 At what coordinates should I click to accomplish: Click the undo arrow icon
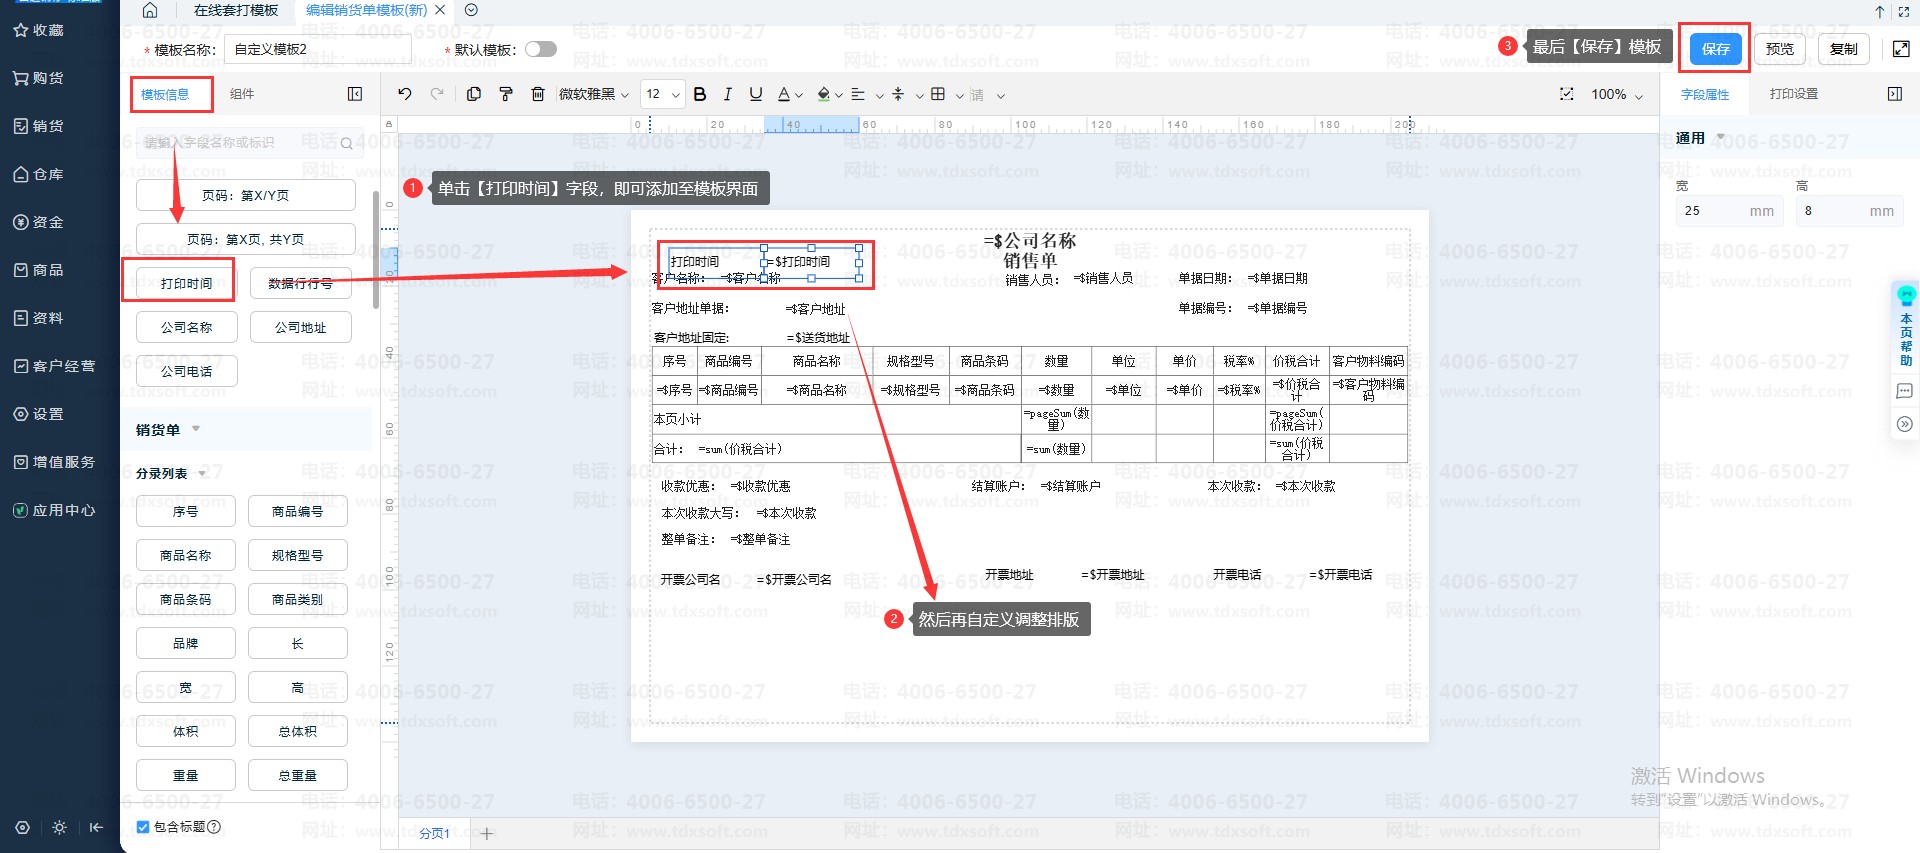404,94
